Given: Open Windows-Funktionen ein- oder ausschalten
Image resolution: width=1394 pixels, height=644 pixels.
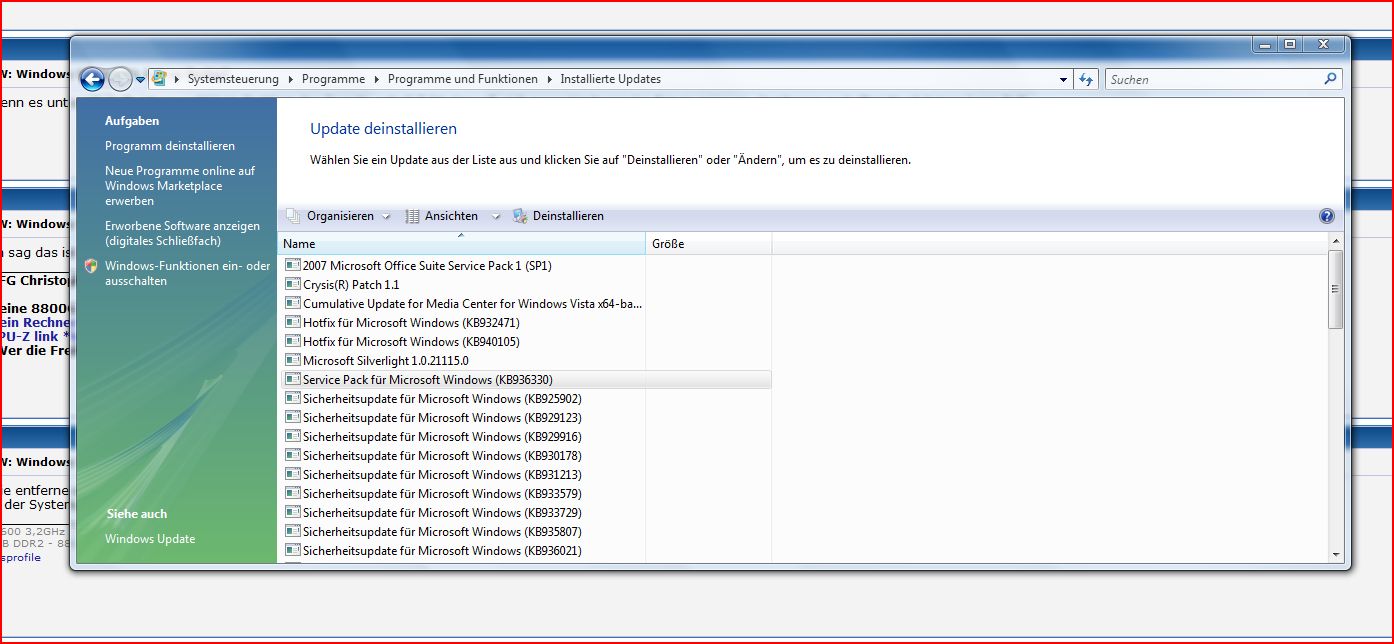Looking at the screenshot, I should click(x=187, y=273).
